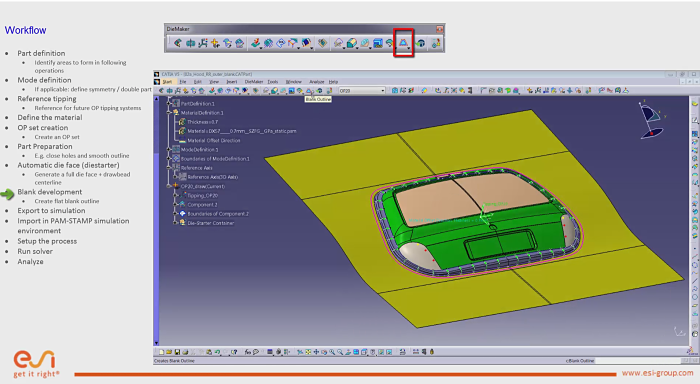Viewport: 700px width, 384px height.
Task: Open the Analyze menu
Action: click(317, 82)
